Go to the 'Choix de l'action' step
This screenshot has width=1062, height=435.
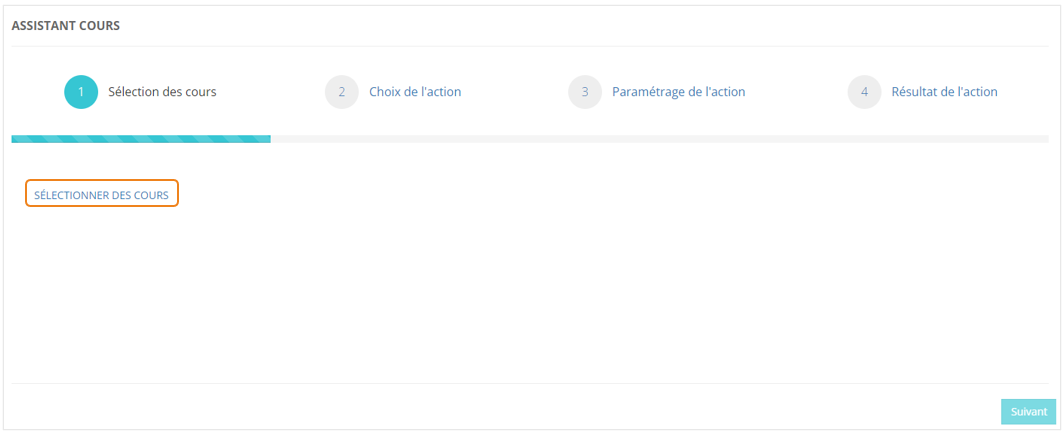click(415, 92)
